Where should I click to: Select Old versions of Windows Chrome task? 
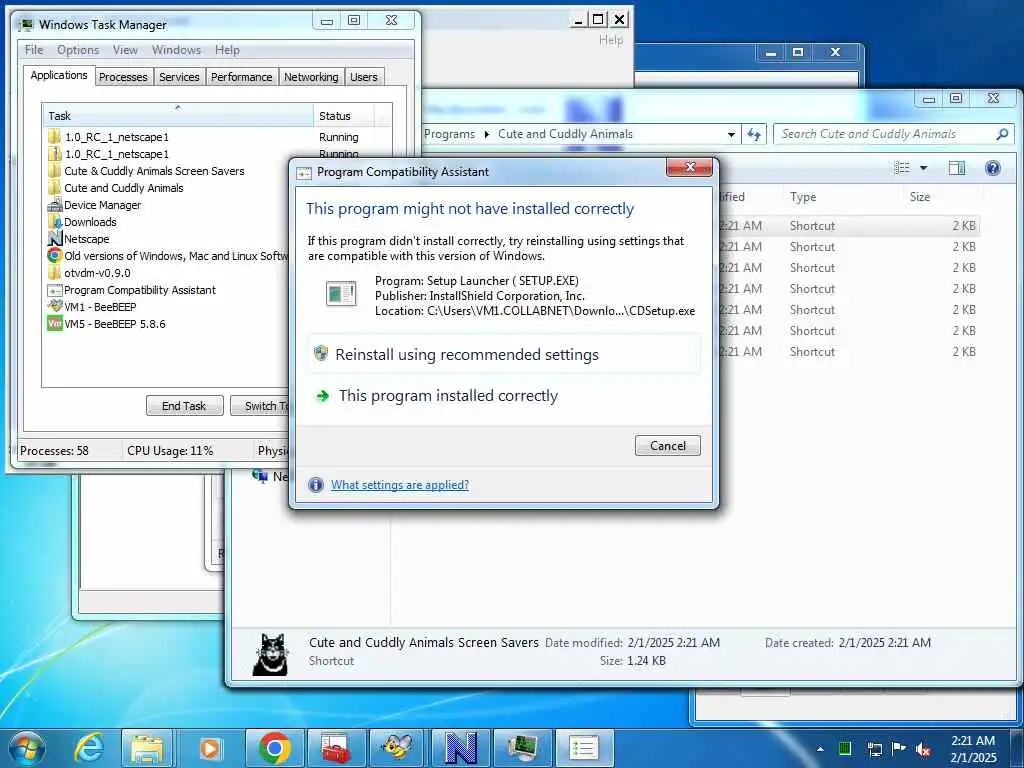tap(167, 256)
